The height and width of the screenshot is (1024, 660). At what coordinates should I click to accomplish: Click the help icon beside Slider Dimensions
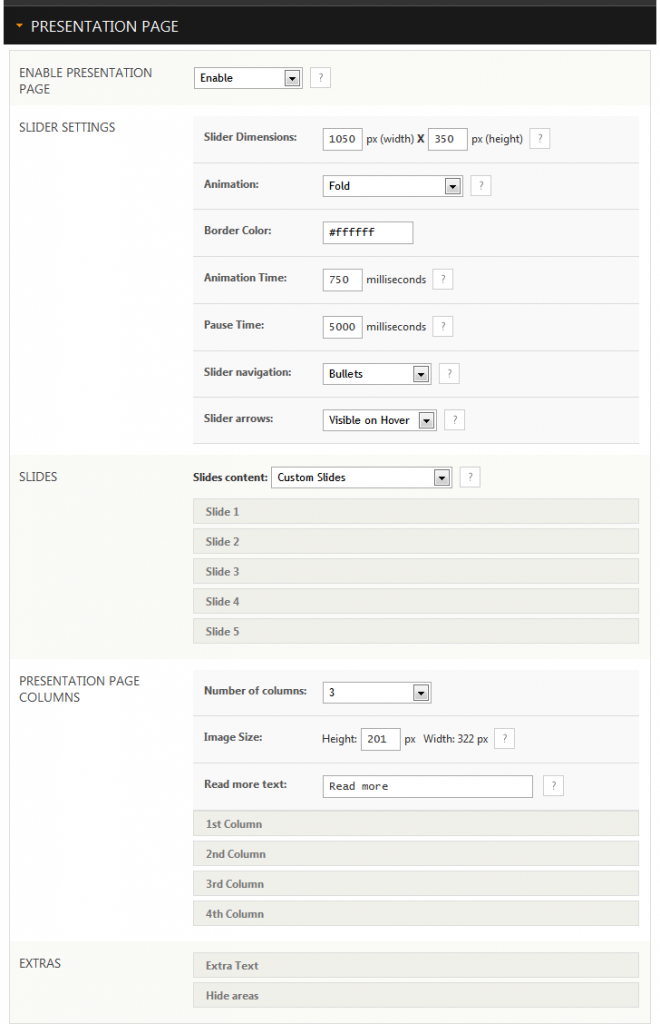[539, 138]
